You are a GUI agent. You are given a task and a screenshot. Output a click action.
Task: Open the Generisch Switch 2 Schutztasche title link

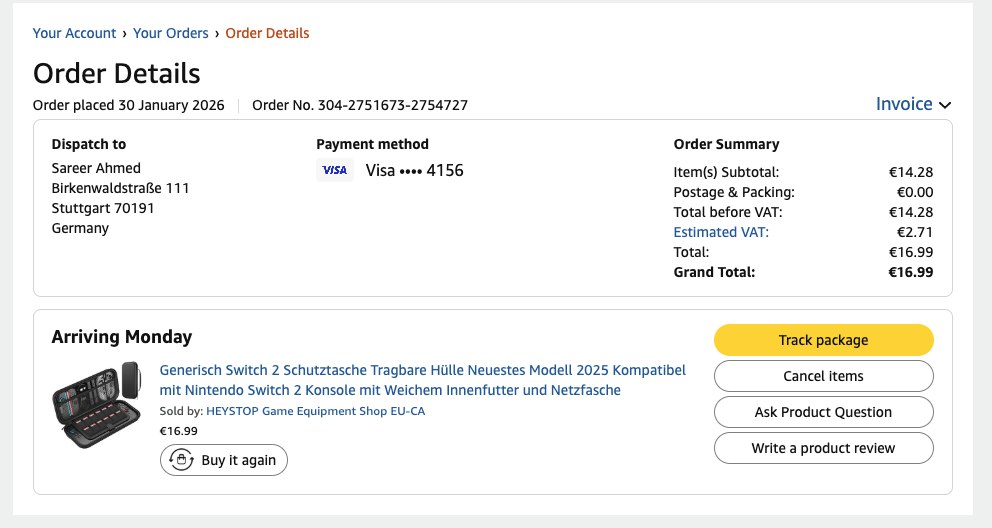tap(422, 380)
